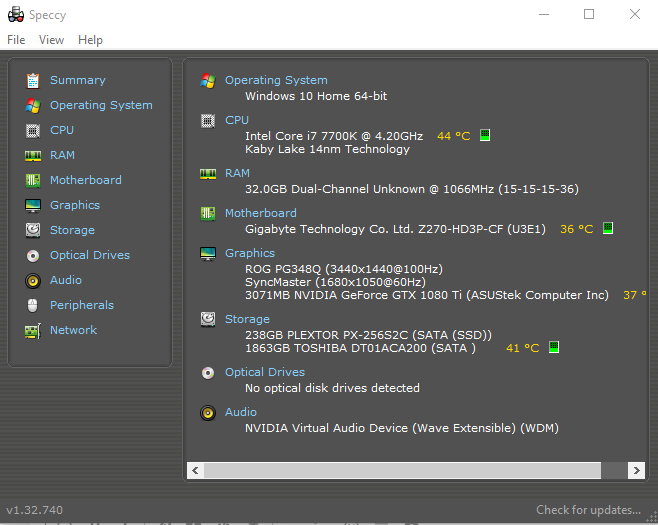Go to the RAM section in sidebar

tap(62, 155)
